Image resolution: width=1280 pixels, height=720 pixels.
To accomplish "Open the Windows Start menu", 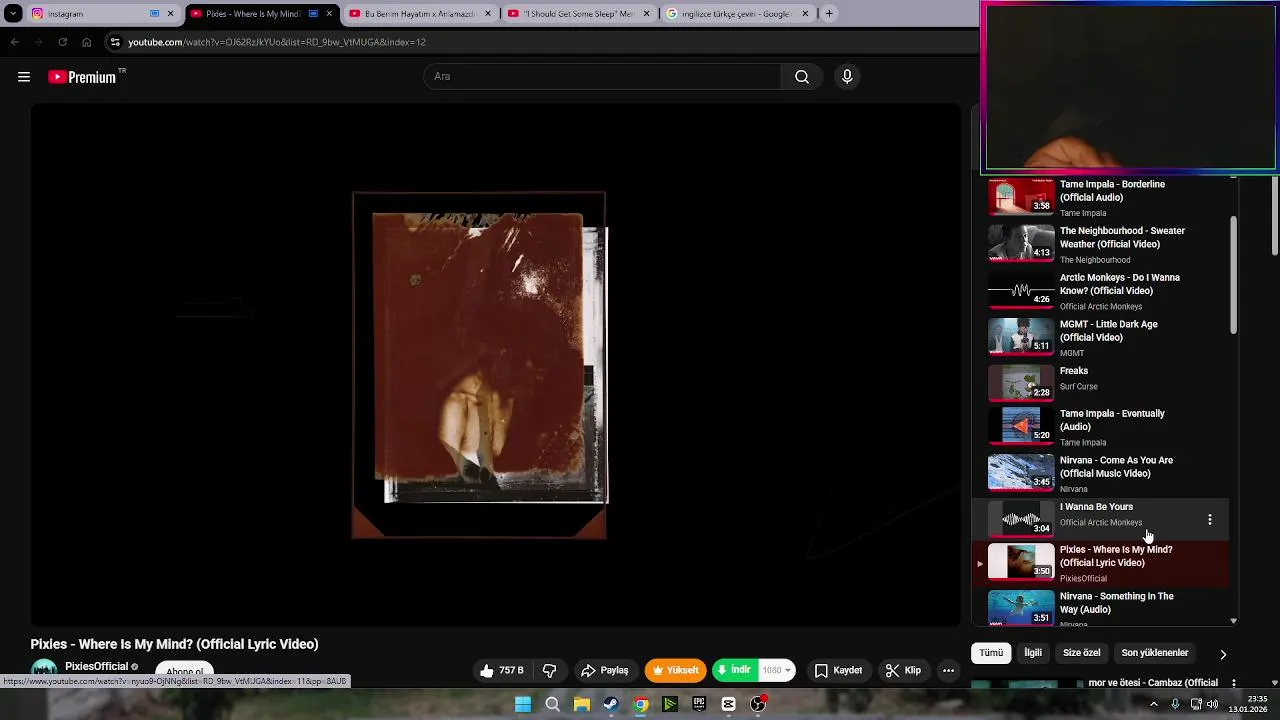I will (x=523, y=704).
